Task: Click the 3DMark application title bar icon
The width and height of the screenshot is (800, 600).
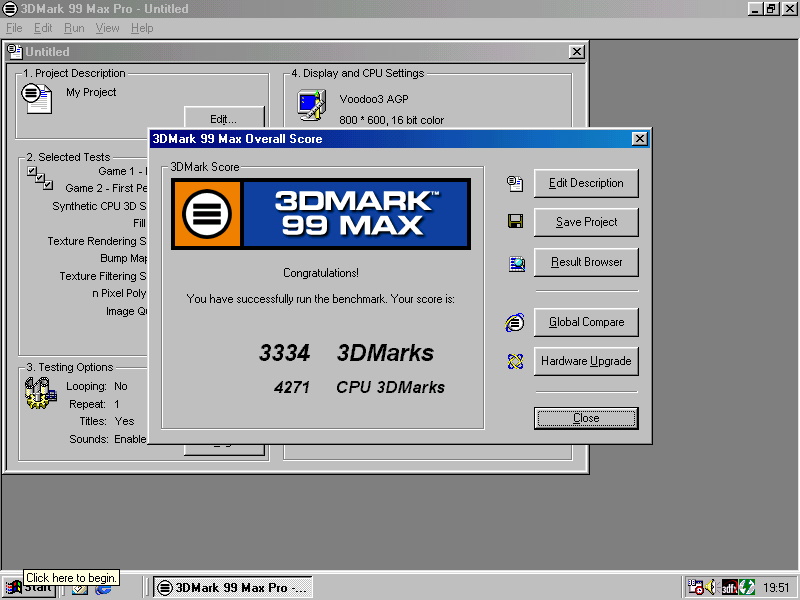Action: pyautogui.click(x=10, y=9)
